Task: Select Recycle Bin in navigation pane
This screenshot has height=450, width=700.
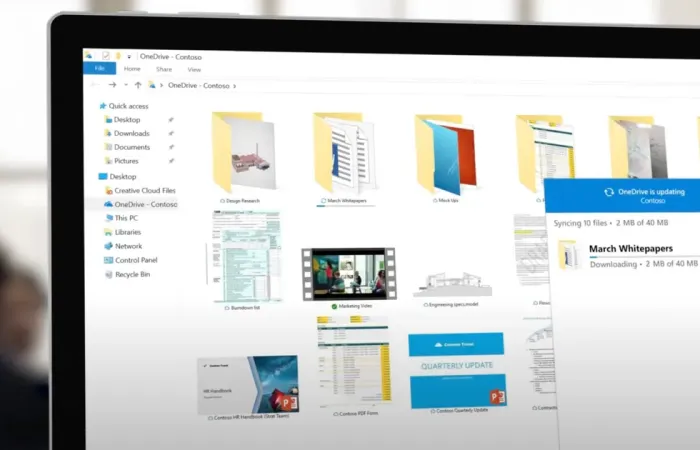Action: [x=128, y=274]
